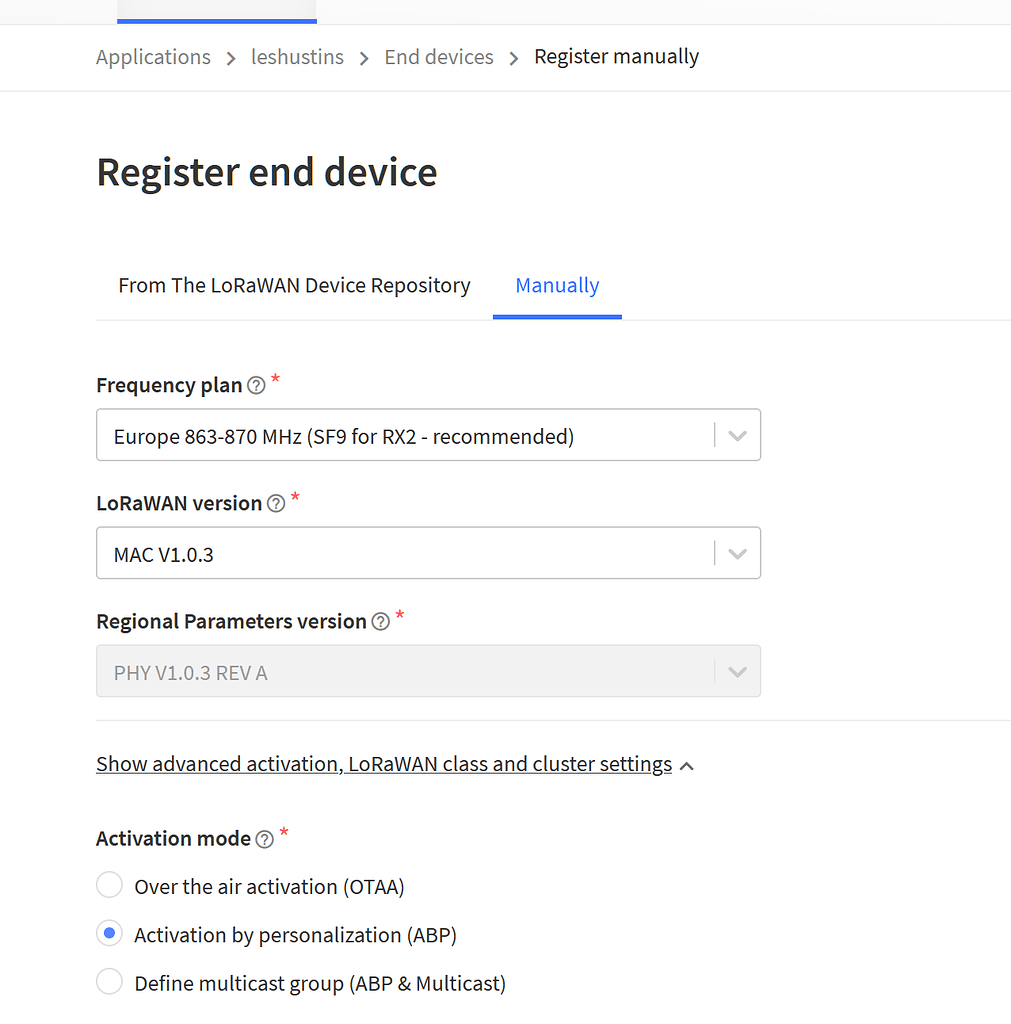The image size is (1011, 1024).
Task: Click the LoRaWAN version dropdown arrow icon
Action: click(738, 552)
